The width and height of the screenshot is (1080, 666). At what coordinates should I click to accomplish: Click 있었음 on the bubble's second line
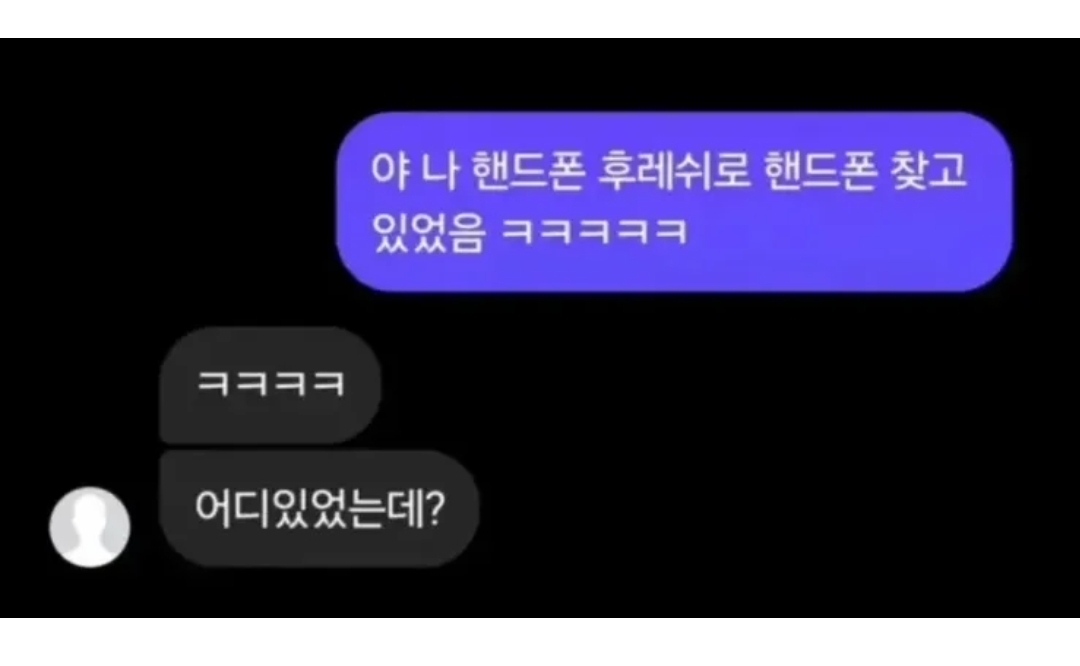tap(428, 231)
